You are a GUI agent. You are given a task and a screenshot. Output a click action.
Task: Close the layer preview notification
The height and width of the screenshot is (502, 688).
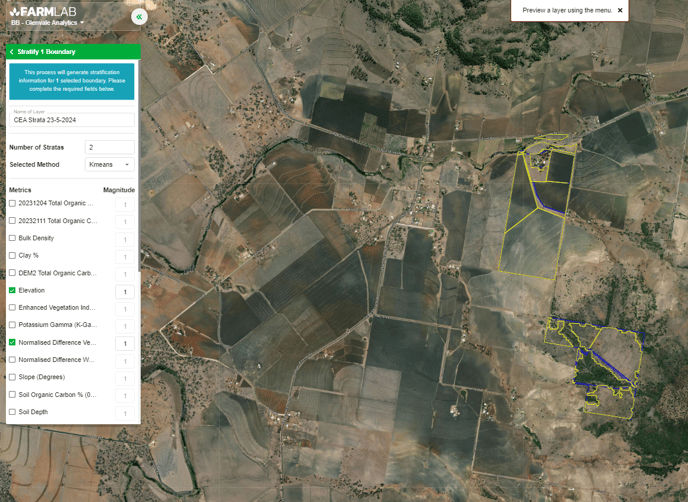(x=620, y=10)
